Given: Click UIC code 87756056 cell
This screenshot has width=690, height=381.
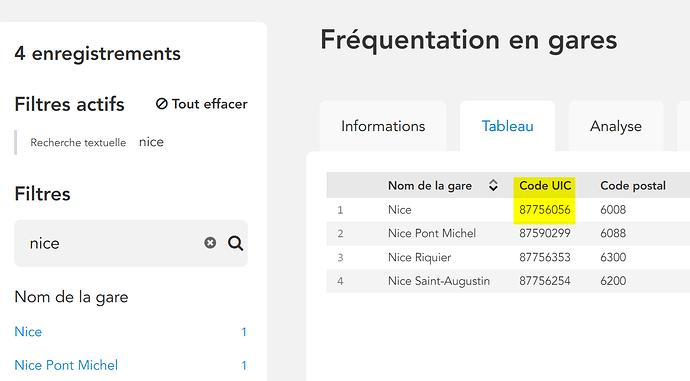Looking at the screenshot, I should pos(545,210).
